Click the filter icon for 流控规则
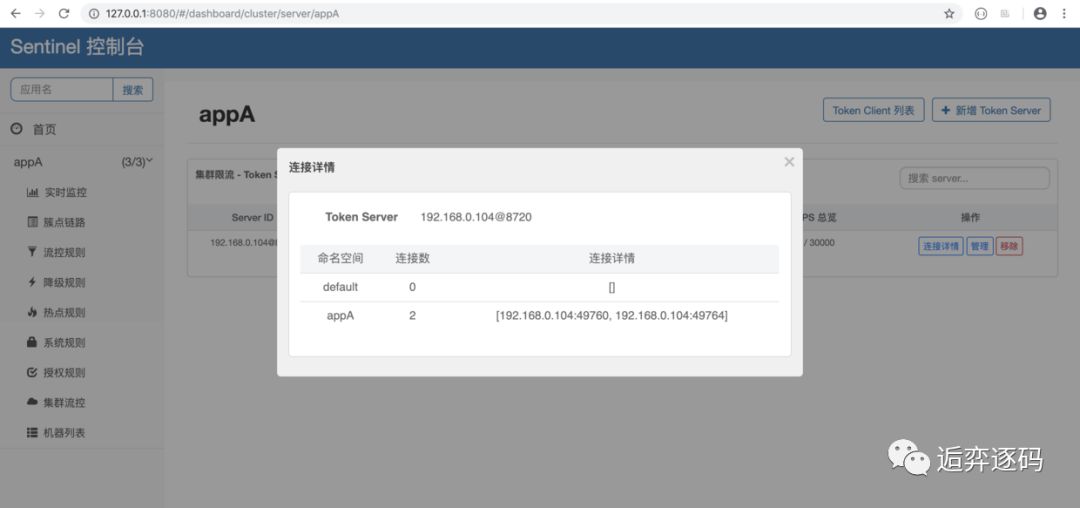This screenshot has width=1080, height=508. pyautogui.click(x=32, y=252)
